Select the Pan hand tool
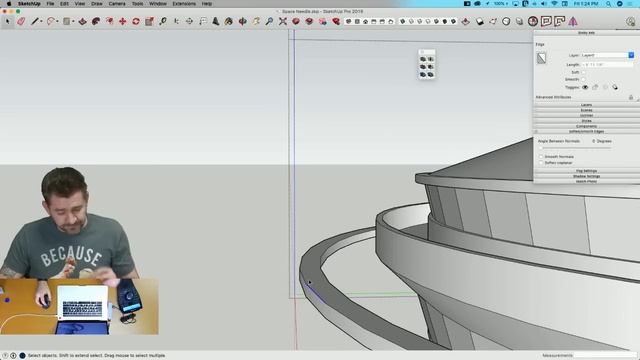 [256, 21]
